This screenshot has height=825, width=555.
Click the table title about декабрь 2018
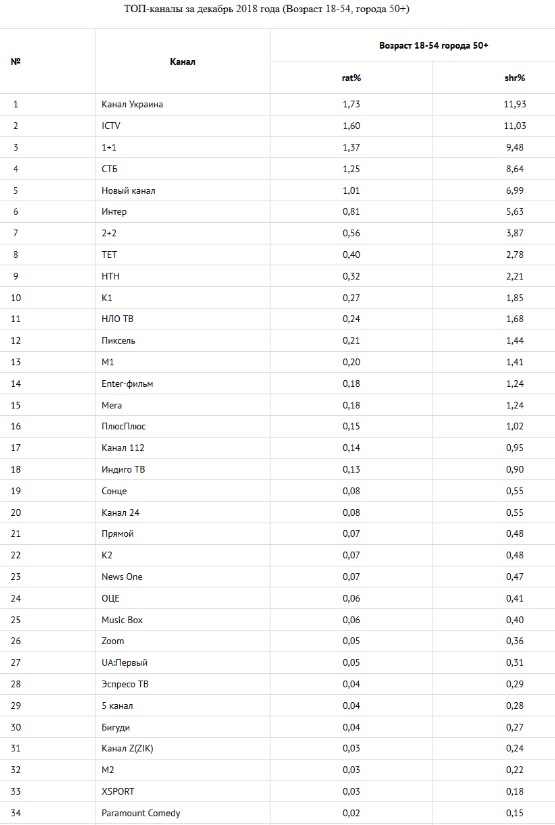click(267, 9)
